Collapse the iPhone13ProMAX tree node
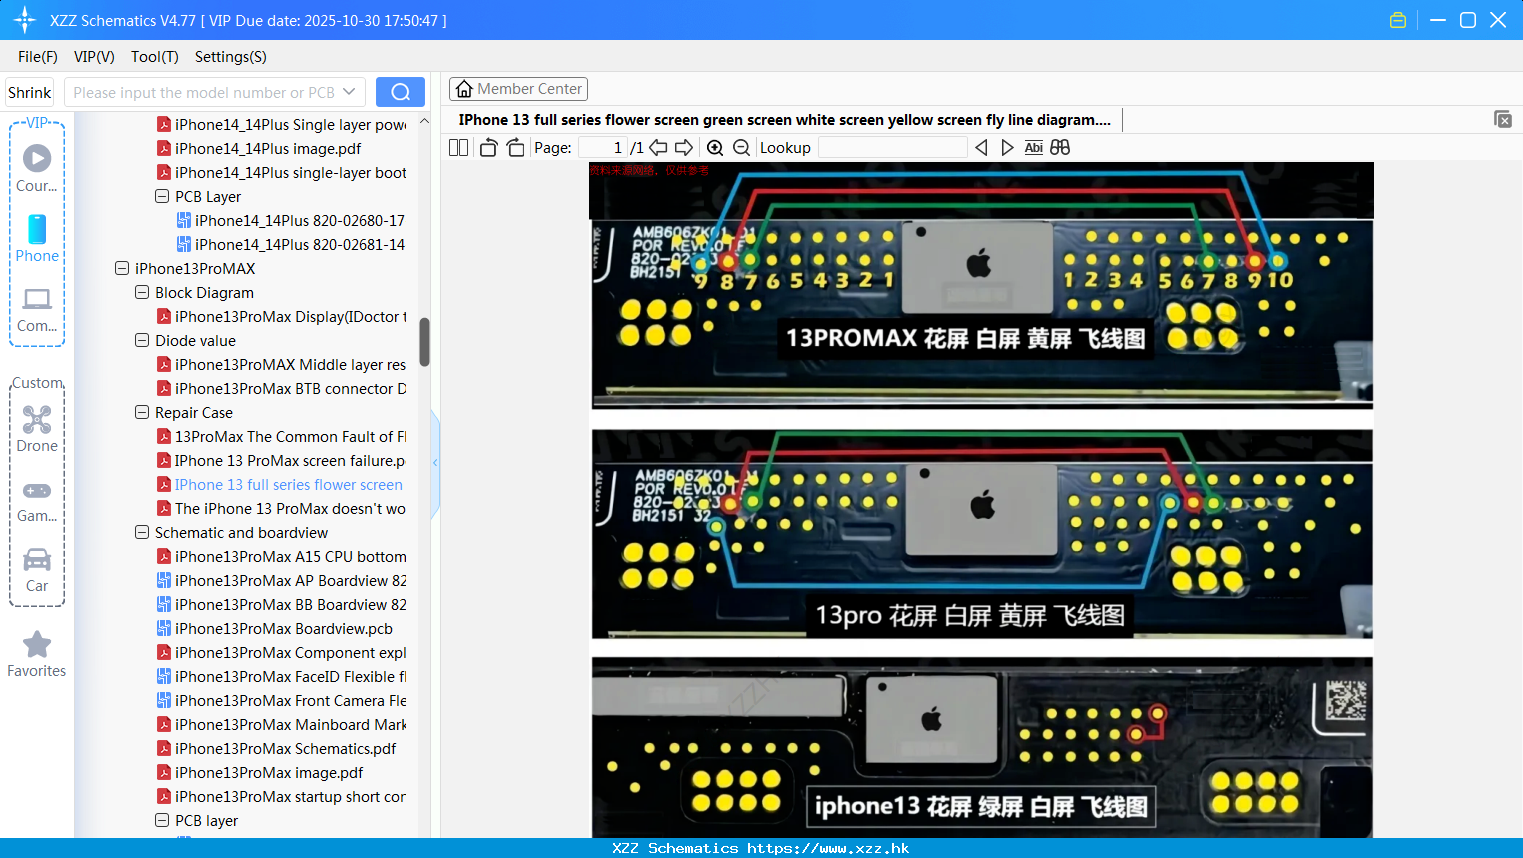Viewport: 1523px width, 858px height. point(122,268)
